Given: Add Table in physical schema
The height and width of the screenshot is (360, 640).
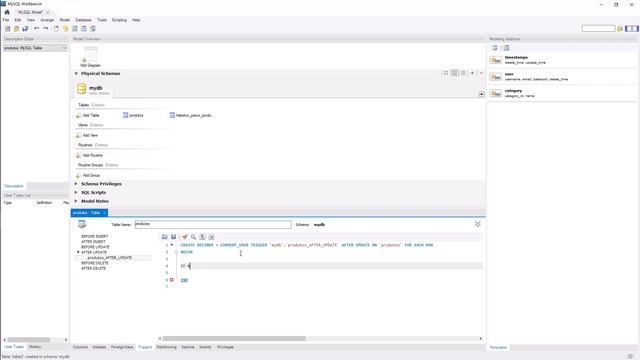Looking at the screenshot, I should 88,116.
